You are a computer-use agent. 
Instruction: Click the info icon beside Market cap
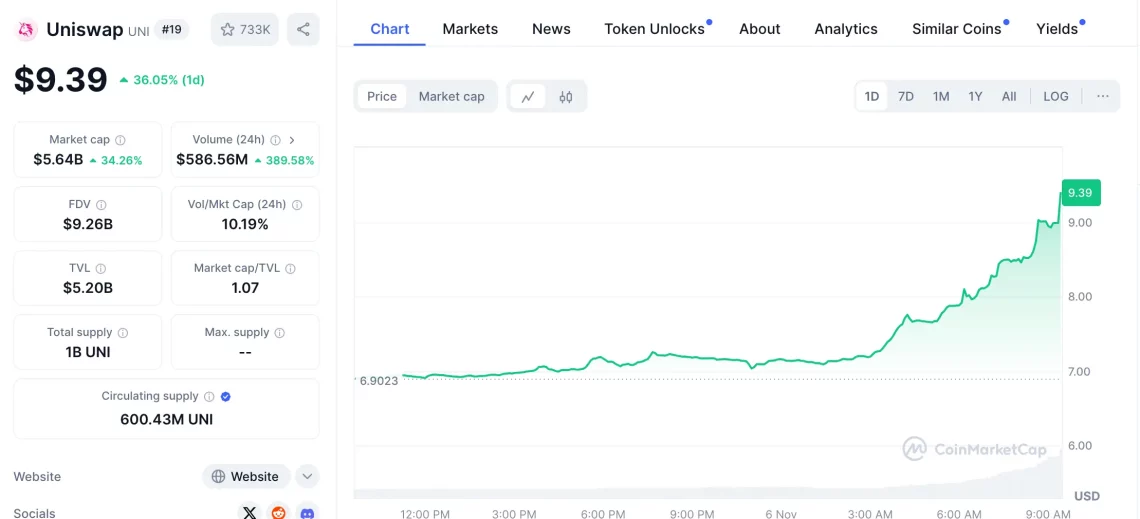[x=120, y=140]
